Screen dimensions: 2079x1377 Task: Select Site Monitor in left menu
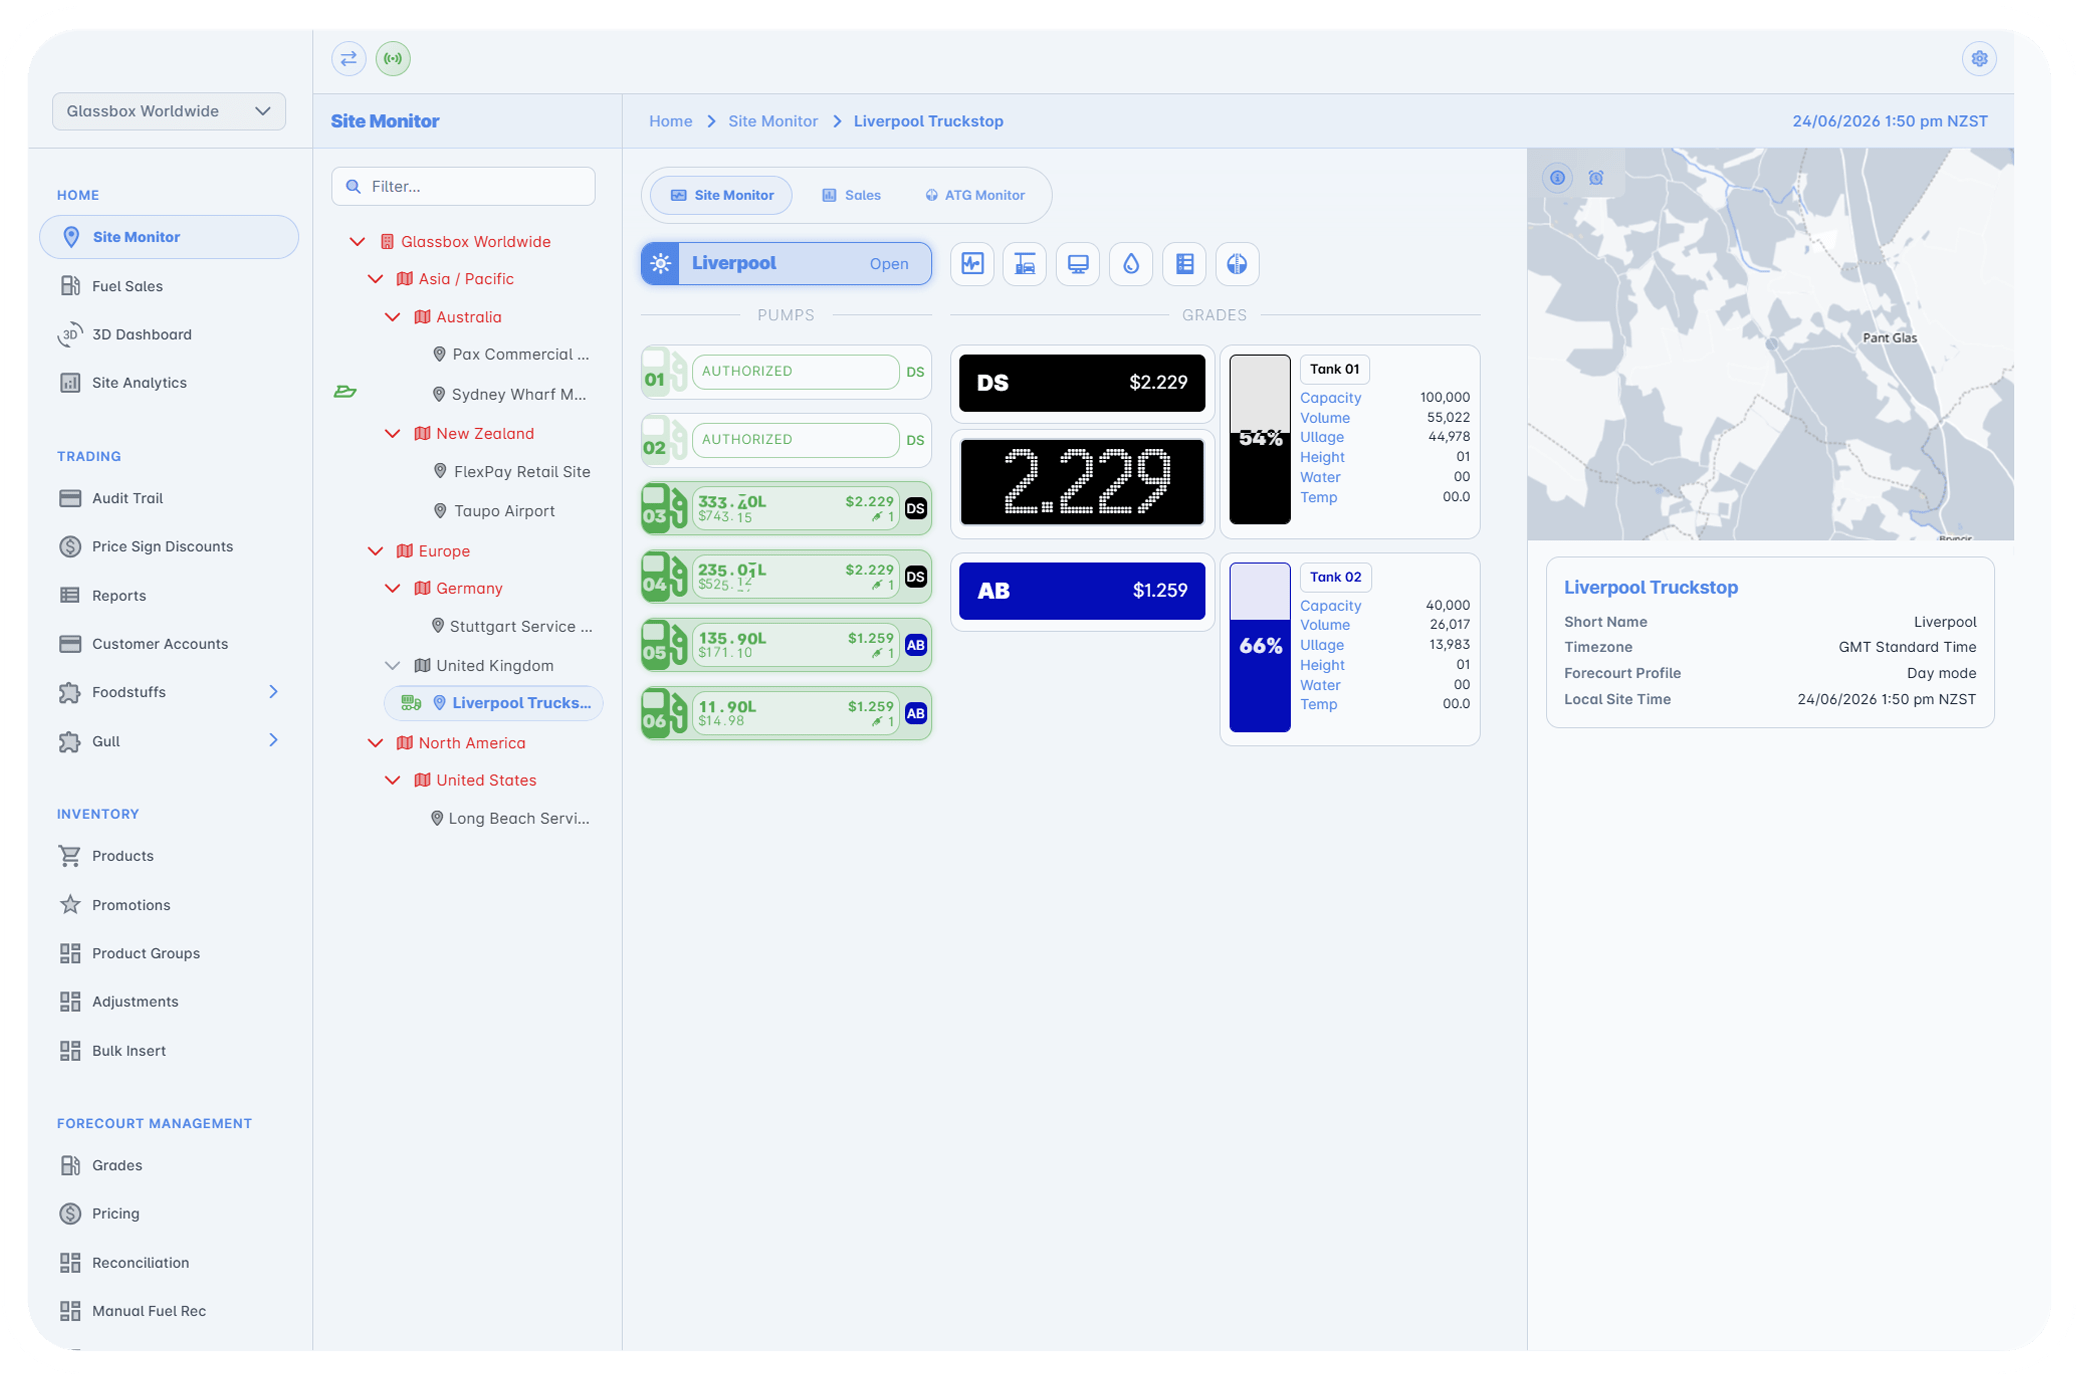click(168, 237)
